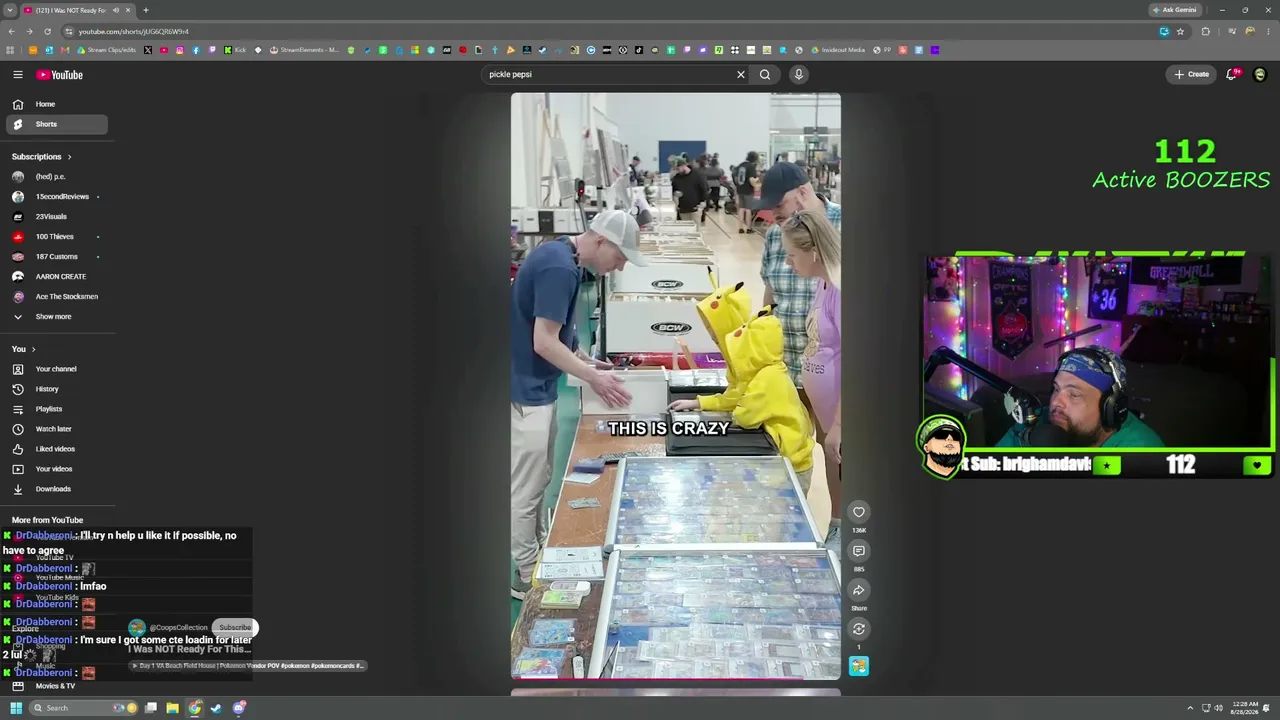Open Movies & TV
This screenshot has height=720, width=1280.
tap(56, 686)
